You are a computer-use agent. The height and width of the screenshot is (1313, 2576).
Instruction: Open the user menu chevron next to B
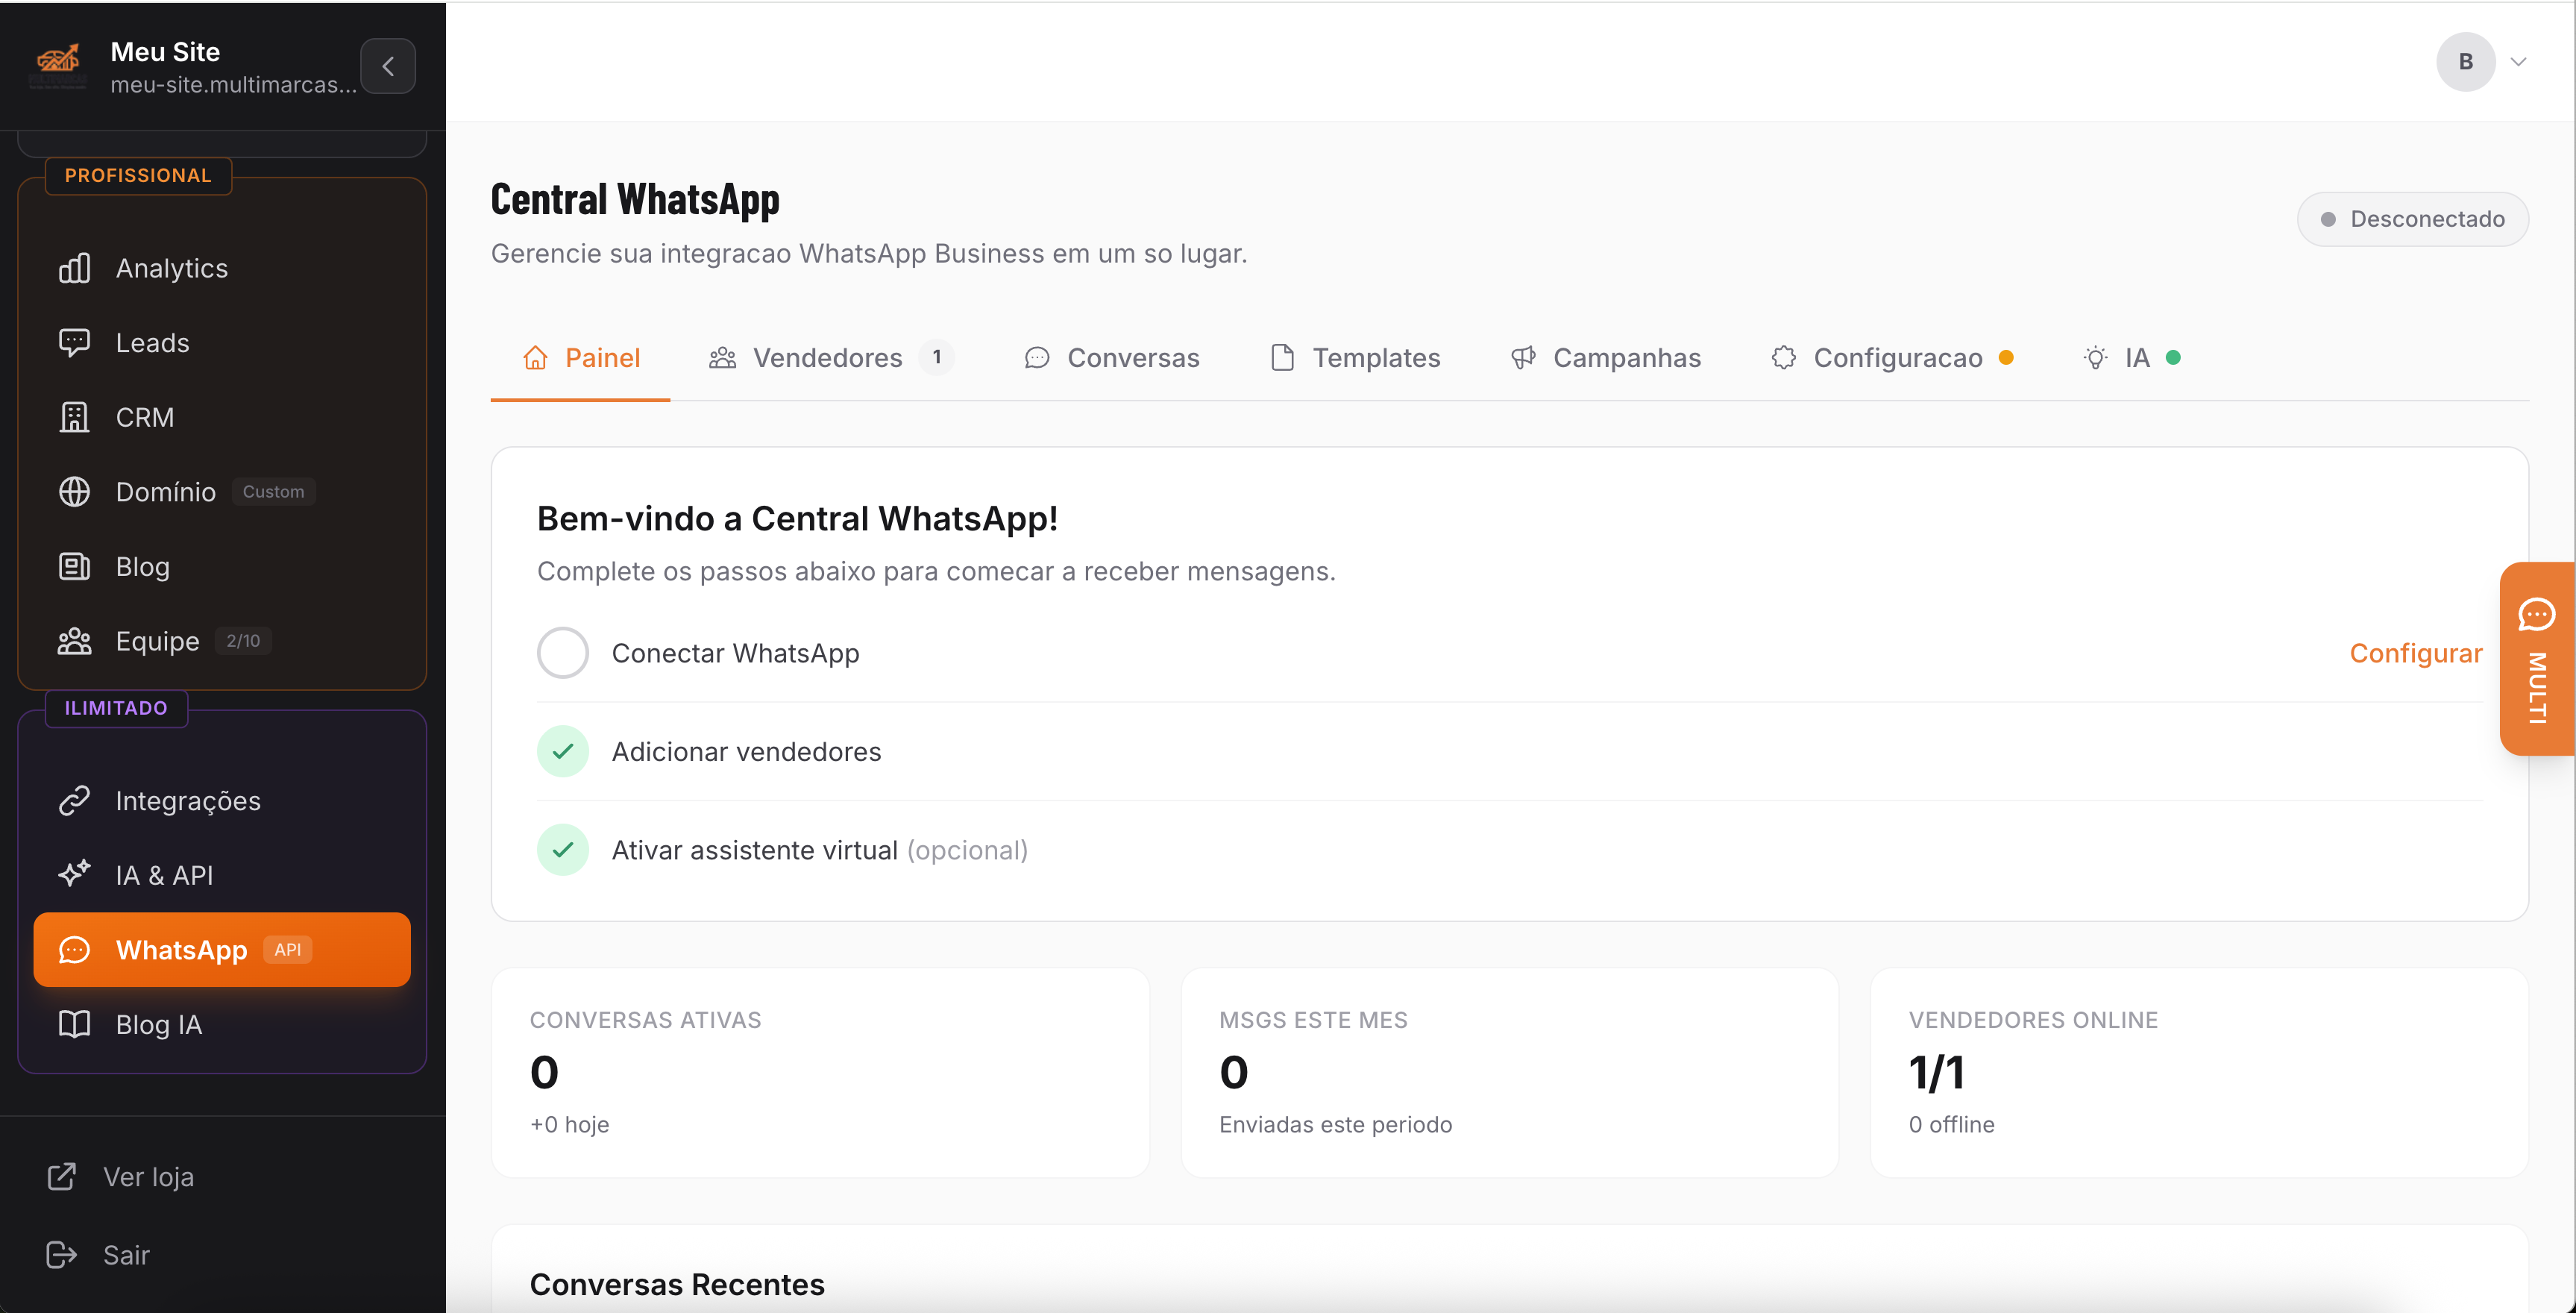pos(2518,62)
